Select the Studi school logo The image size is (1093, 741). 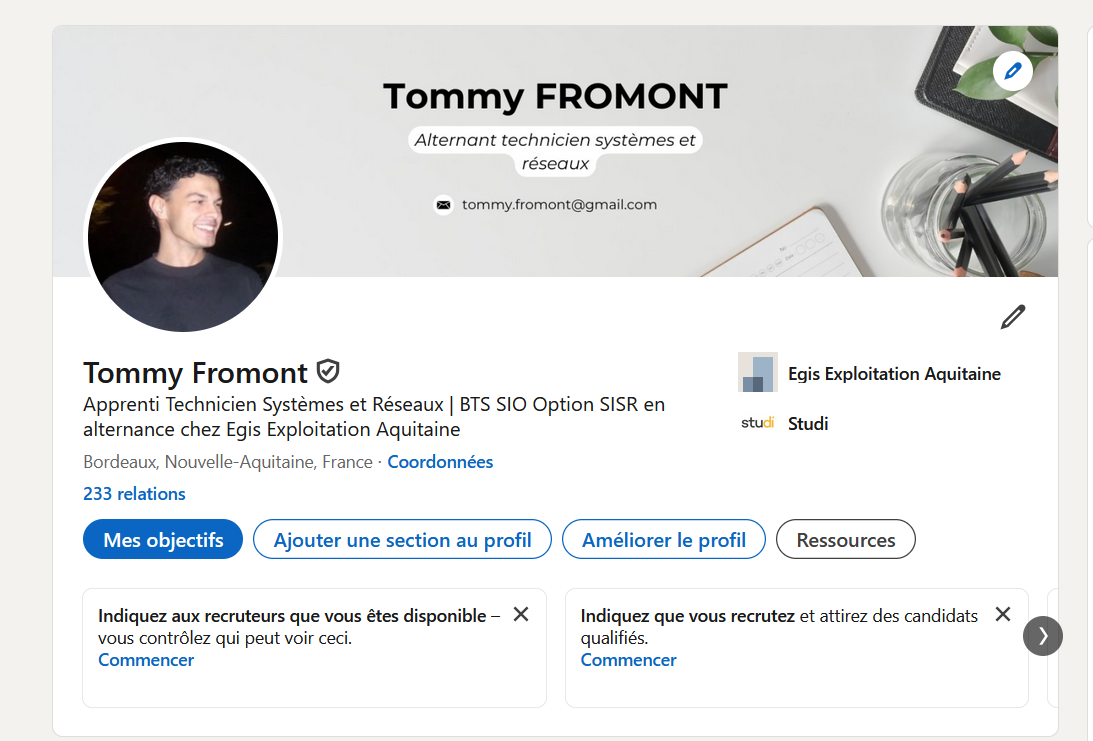[x=758, y=423]
